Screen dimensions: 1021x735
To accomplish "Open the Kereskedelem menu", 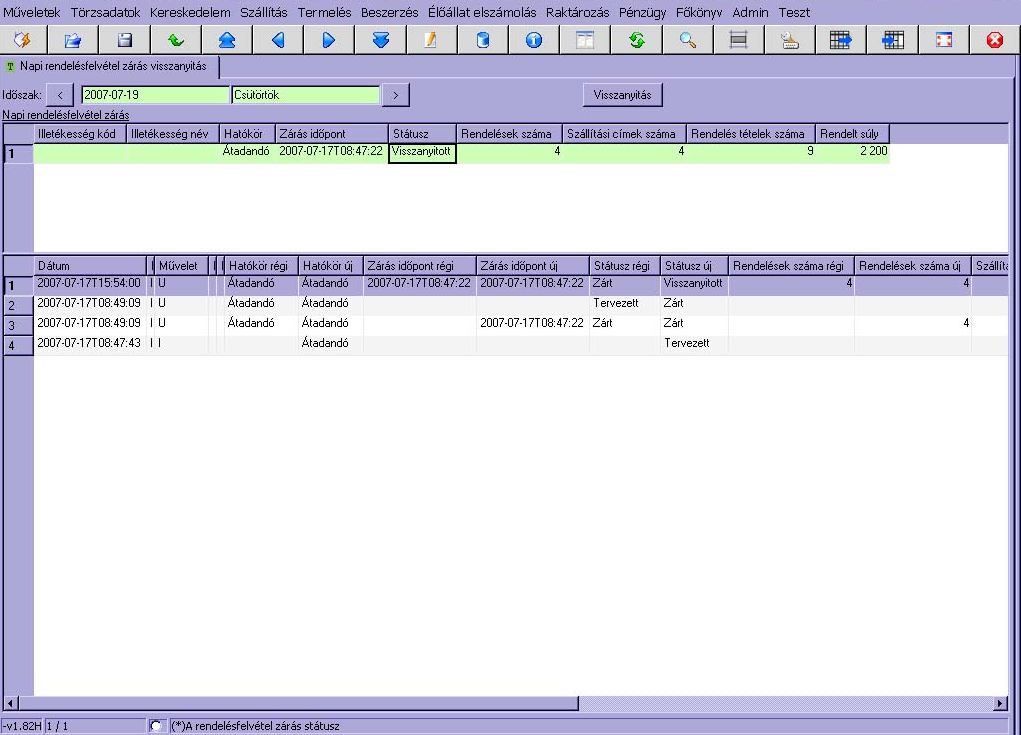I will point(190,12).
